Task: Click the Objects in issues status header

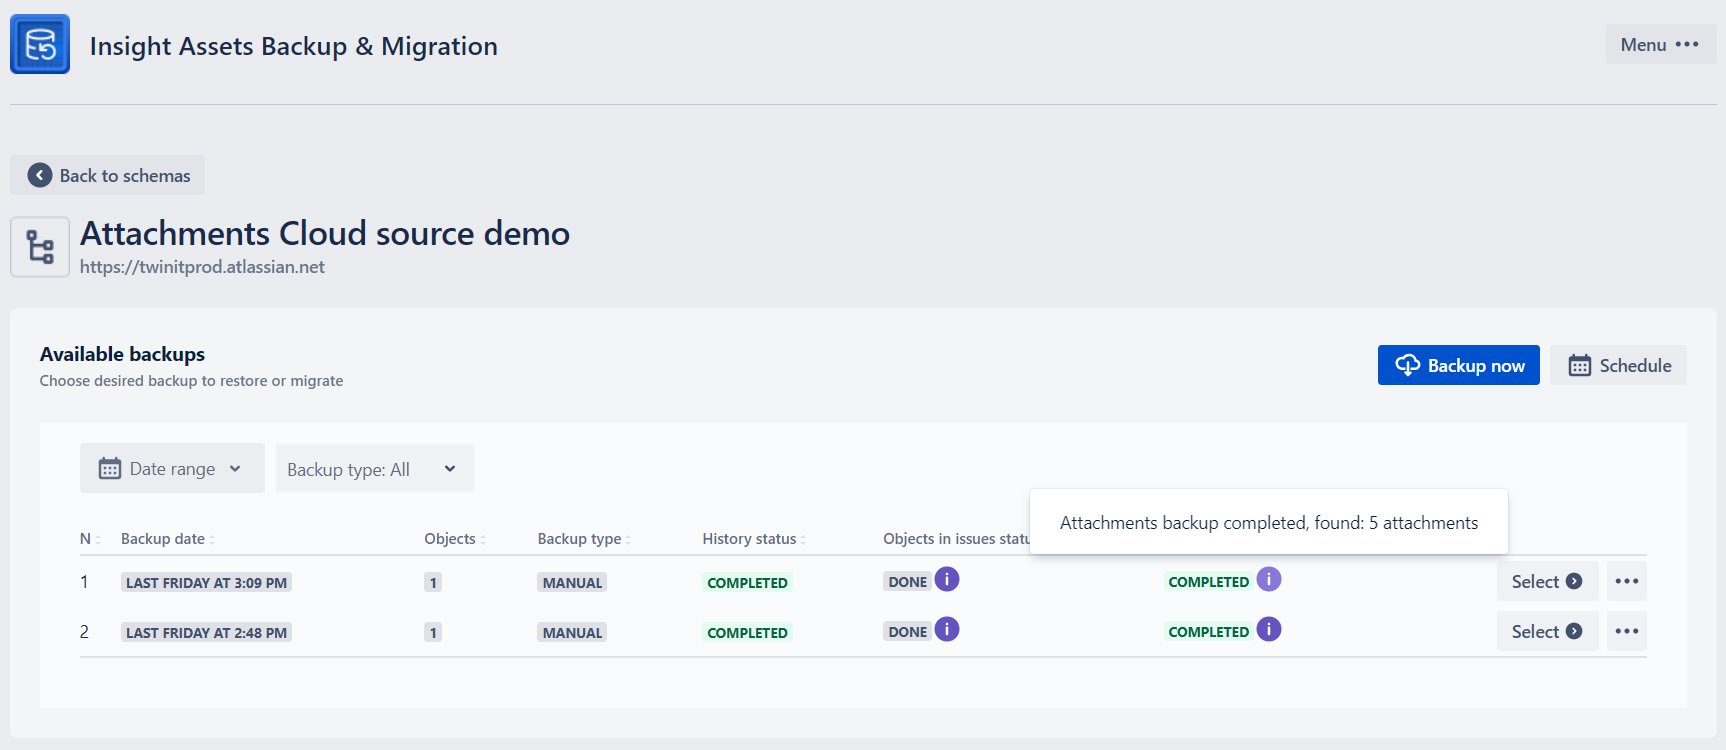Action: [x=956, y=539]
